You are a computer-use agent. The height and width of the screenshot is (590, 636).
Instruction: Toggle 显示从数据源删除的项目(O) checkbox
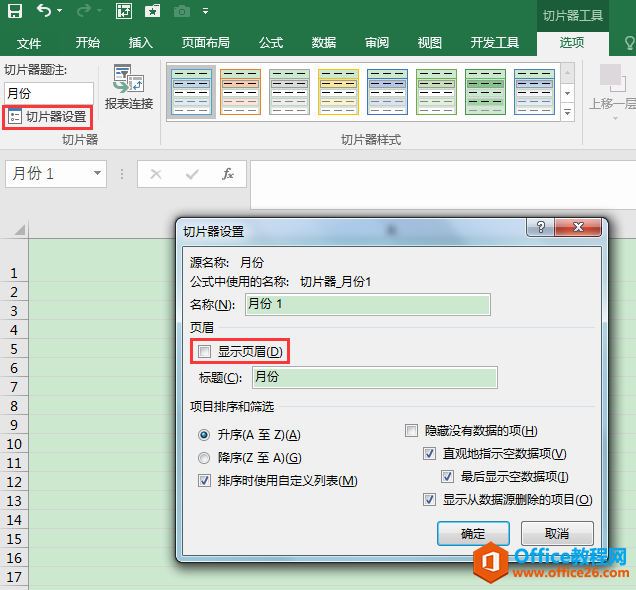point(429,500)
